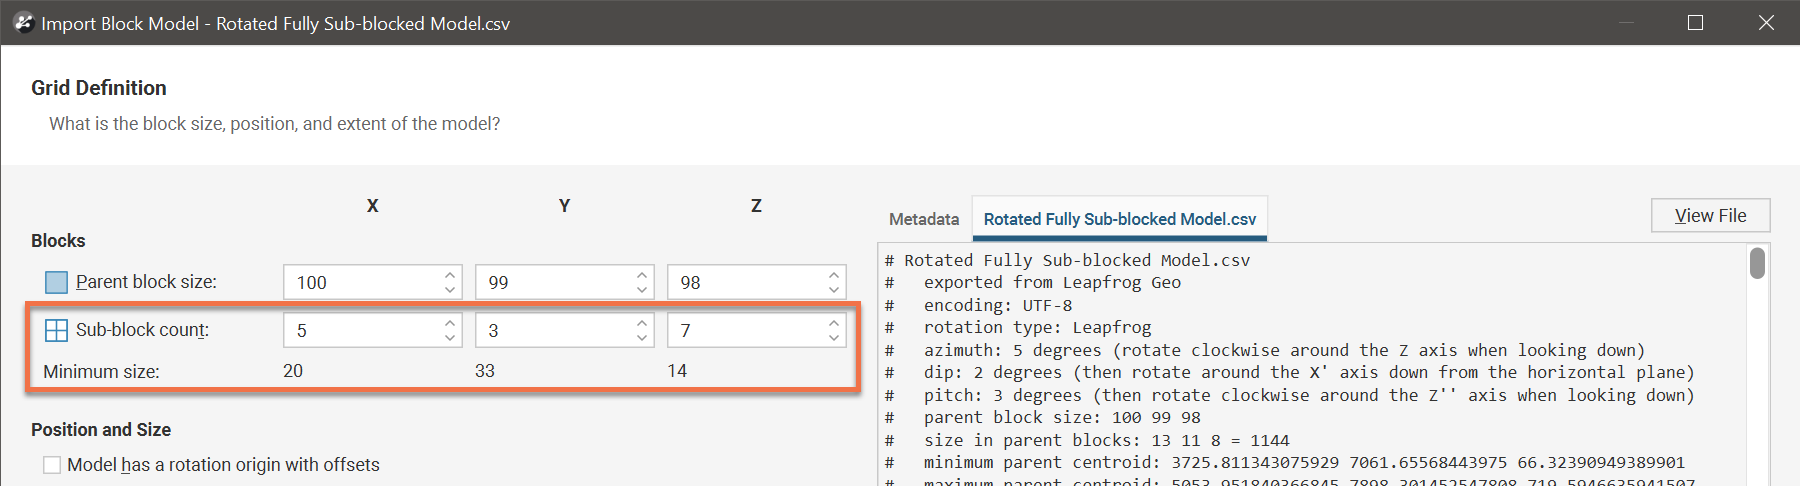Decrease Sub-block count Z value

pos(834,338)
